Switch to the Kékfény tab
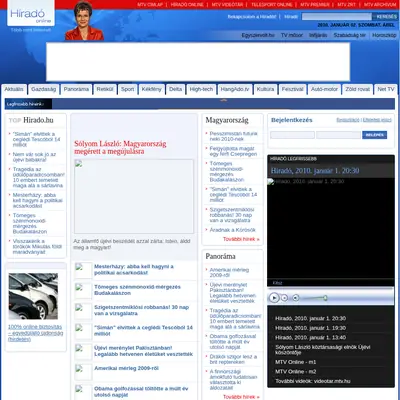 tap(151, 89)
